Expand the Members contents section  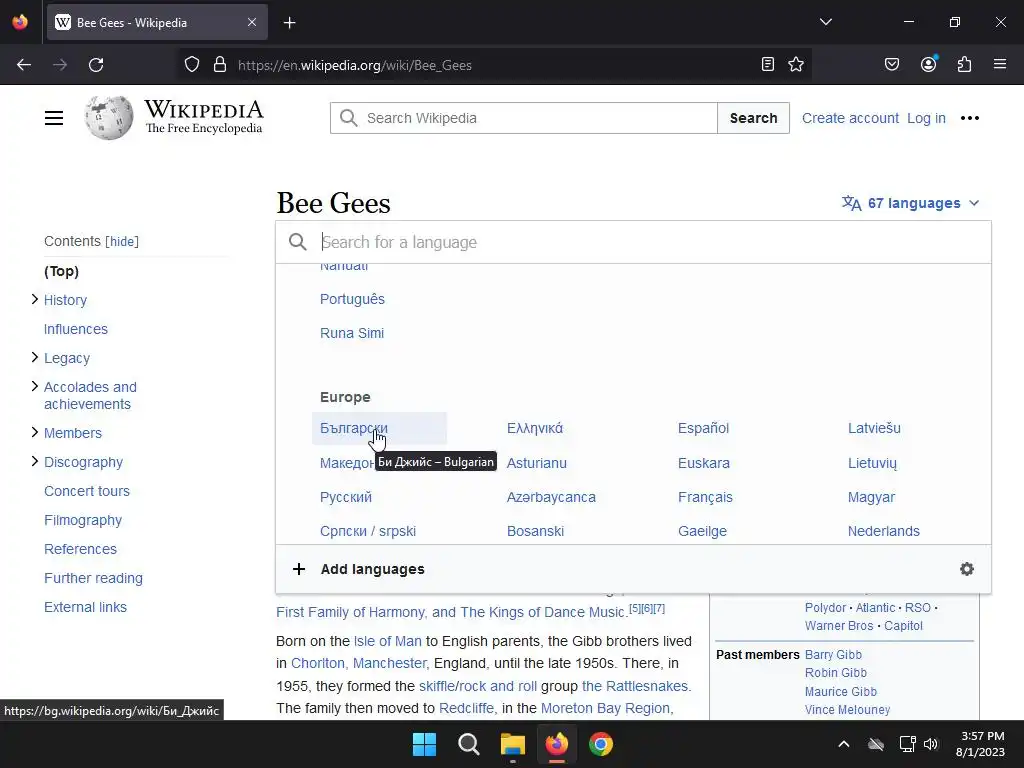[x=35, y=432]
